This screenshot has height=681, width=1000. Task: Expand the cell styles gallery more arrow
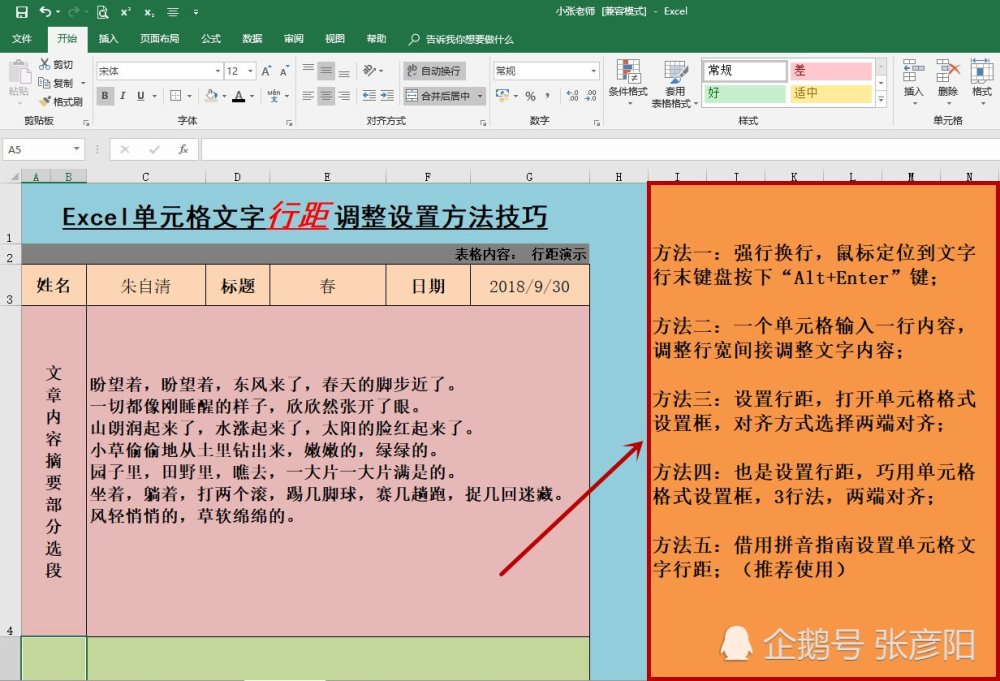(x=881, y=99)
